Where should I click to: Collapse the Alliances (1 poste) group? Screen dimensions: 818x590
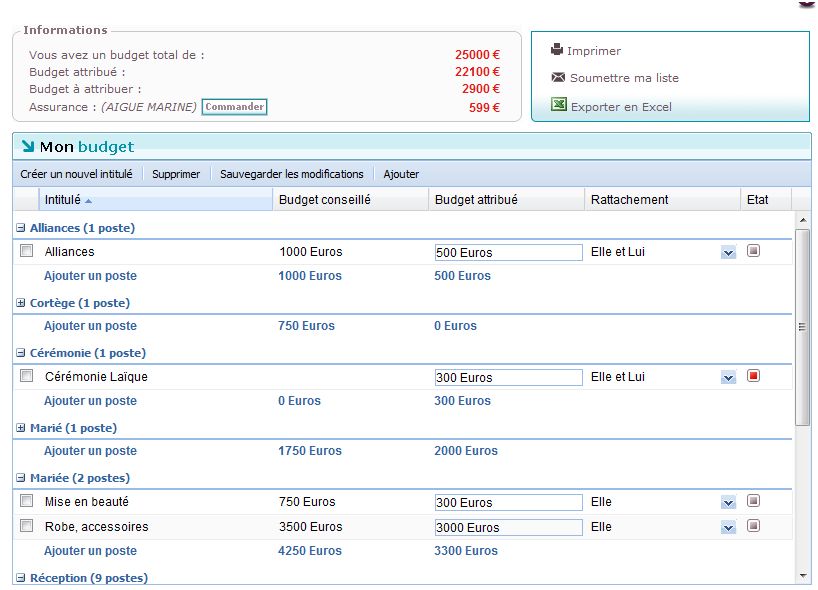20,228
